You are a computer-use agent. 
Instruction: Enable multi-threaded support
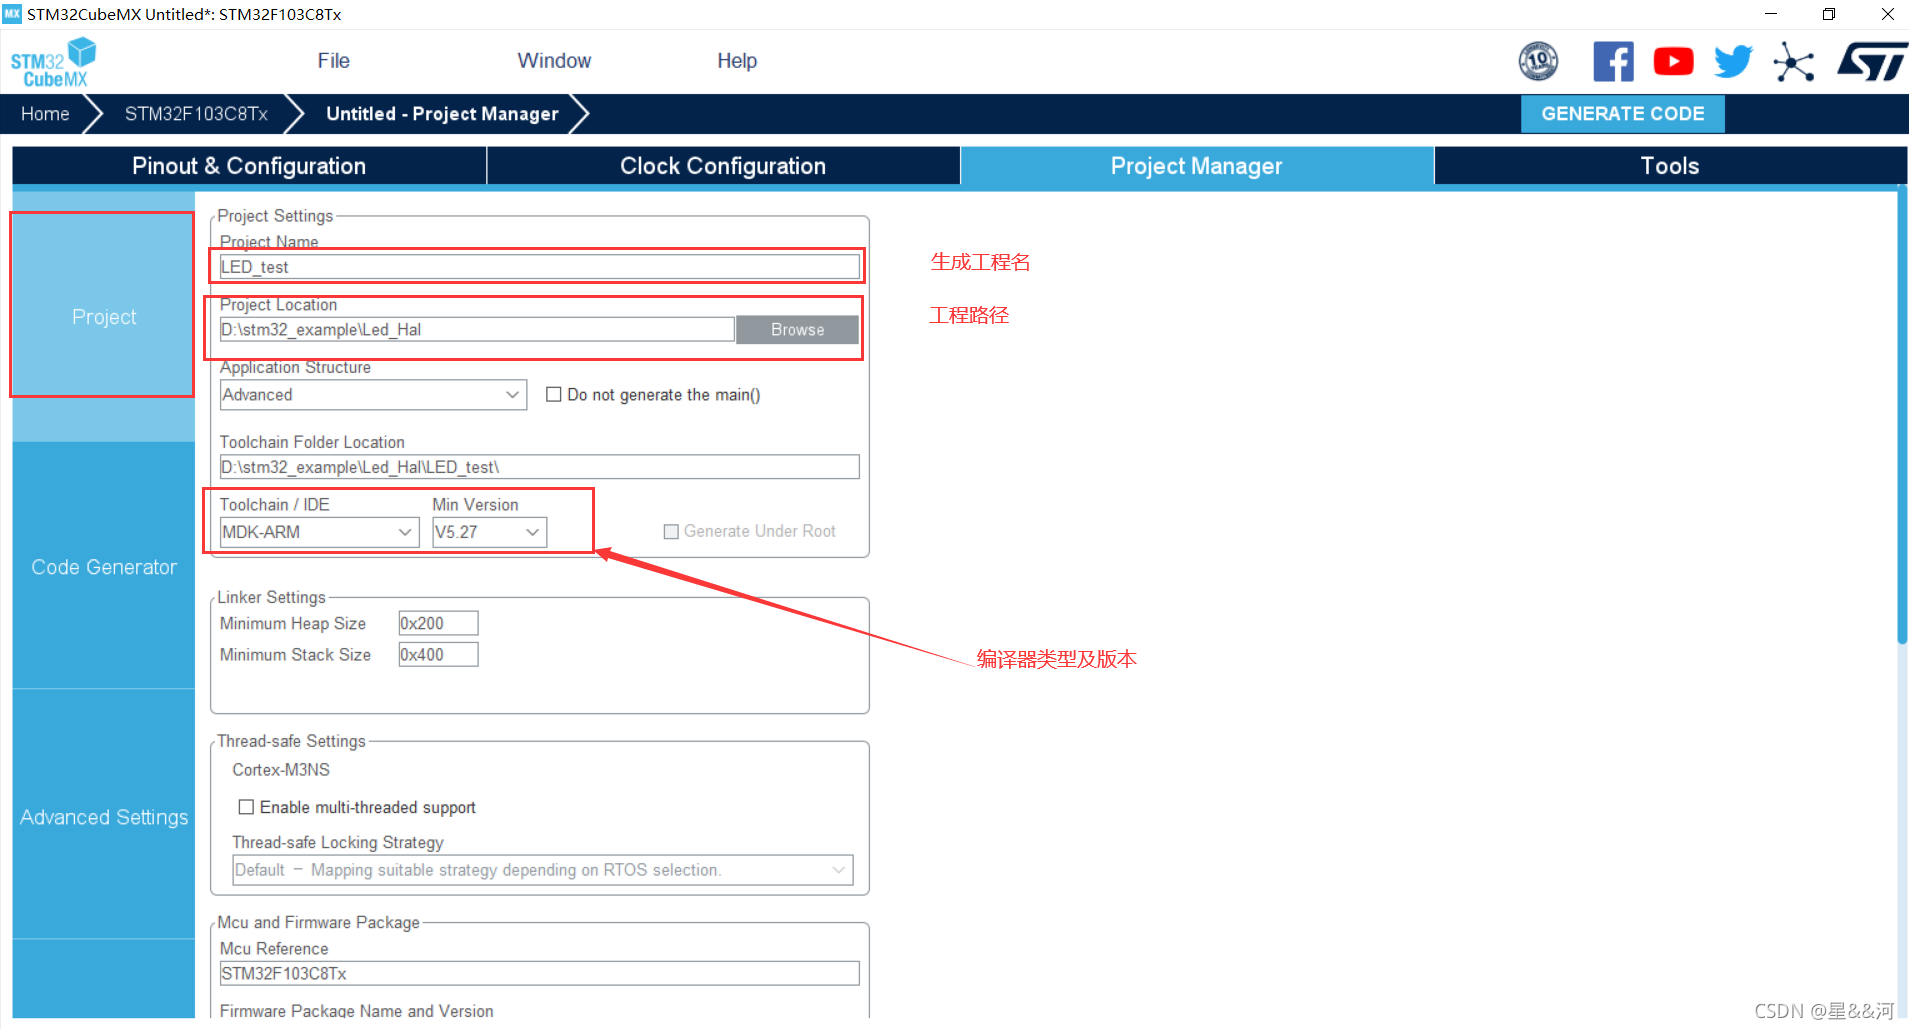(246, 807)
